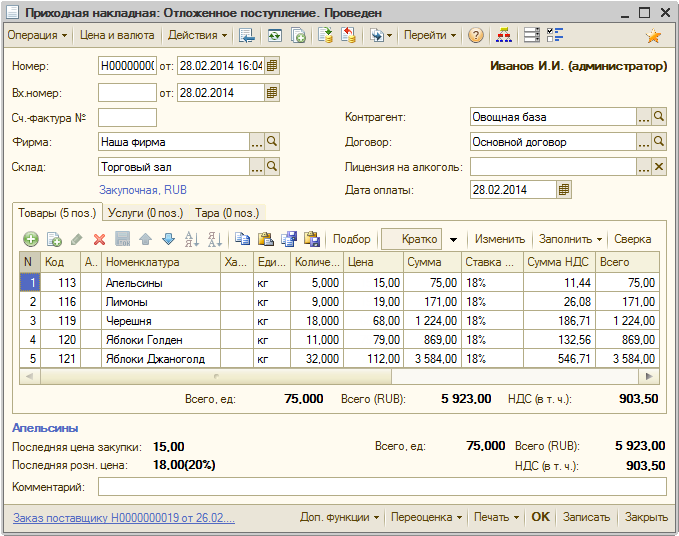Click the first paste clipboard icon in table toolbar
Image resolution: width=679 pixels, height=536 pixels.
(x=265, y=239)
